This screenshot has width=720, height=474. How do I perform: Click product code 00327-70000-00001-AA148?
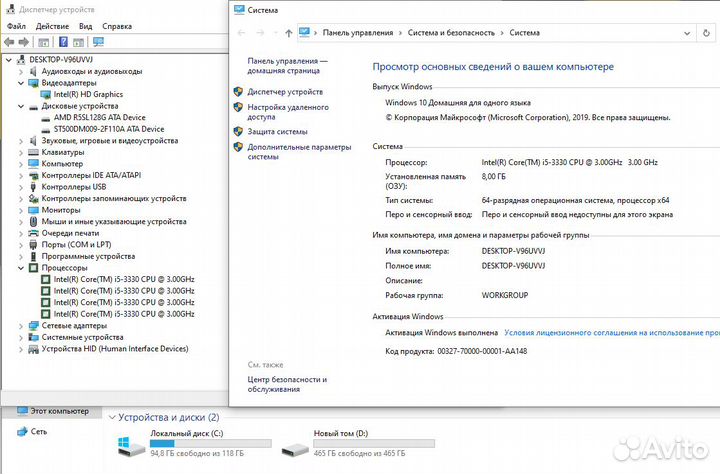click(482, 351)
